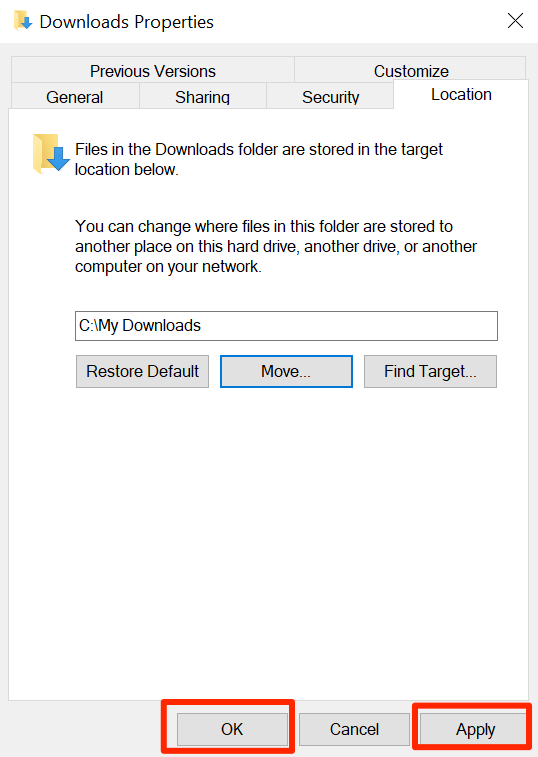Image resolution: width=538 pixels, height=757 pixels.
Task: Click the 'You can change where files' paragraph
Action: click(276, 246)
